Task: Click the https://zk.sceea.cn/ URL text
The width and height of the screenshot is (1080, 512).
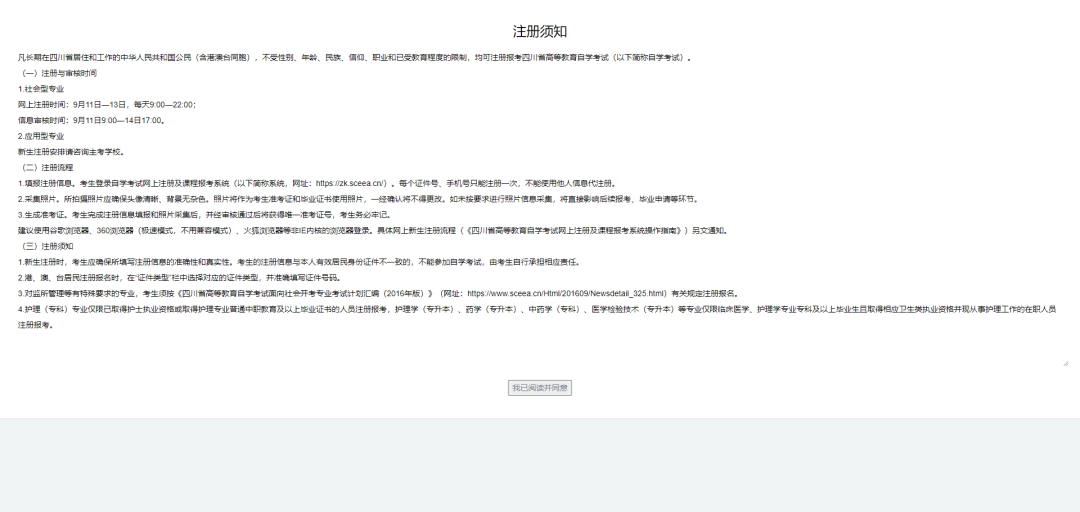Action: (351, 183)
